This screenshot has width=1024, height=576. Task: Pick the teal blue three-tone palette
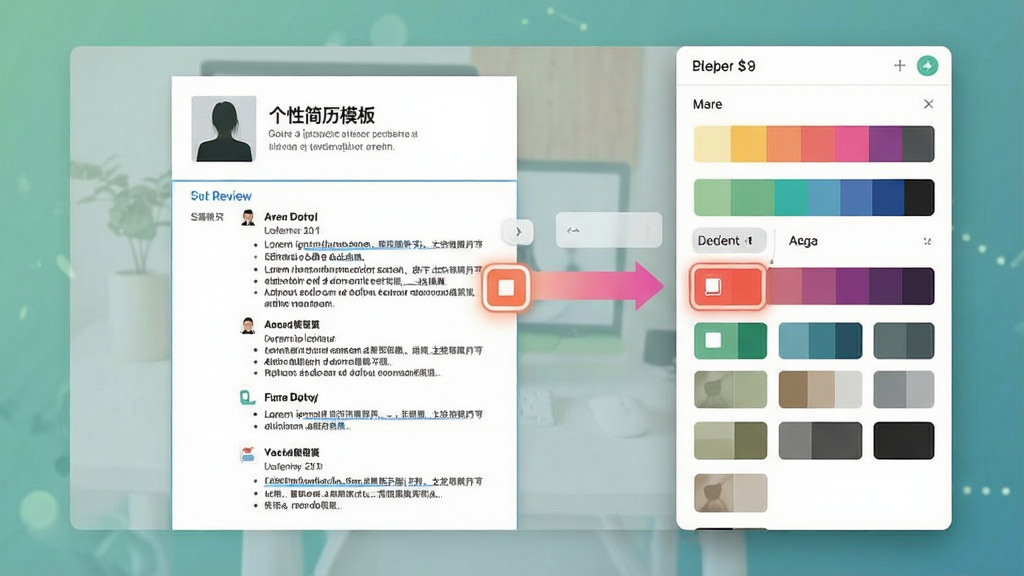tap(820, 340)
